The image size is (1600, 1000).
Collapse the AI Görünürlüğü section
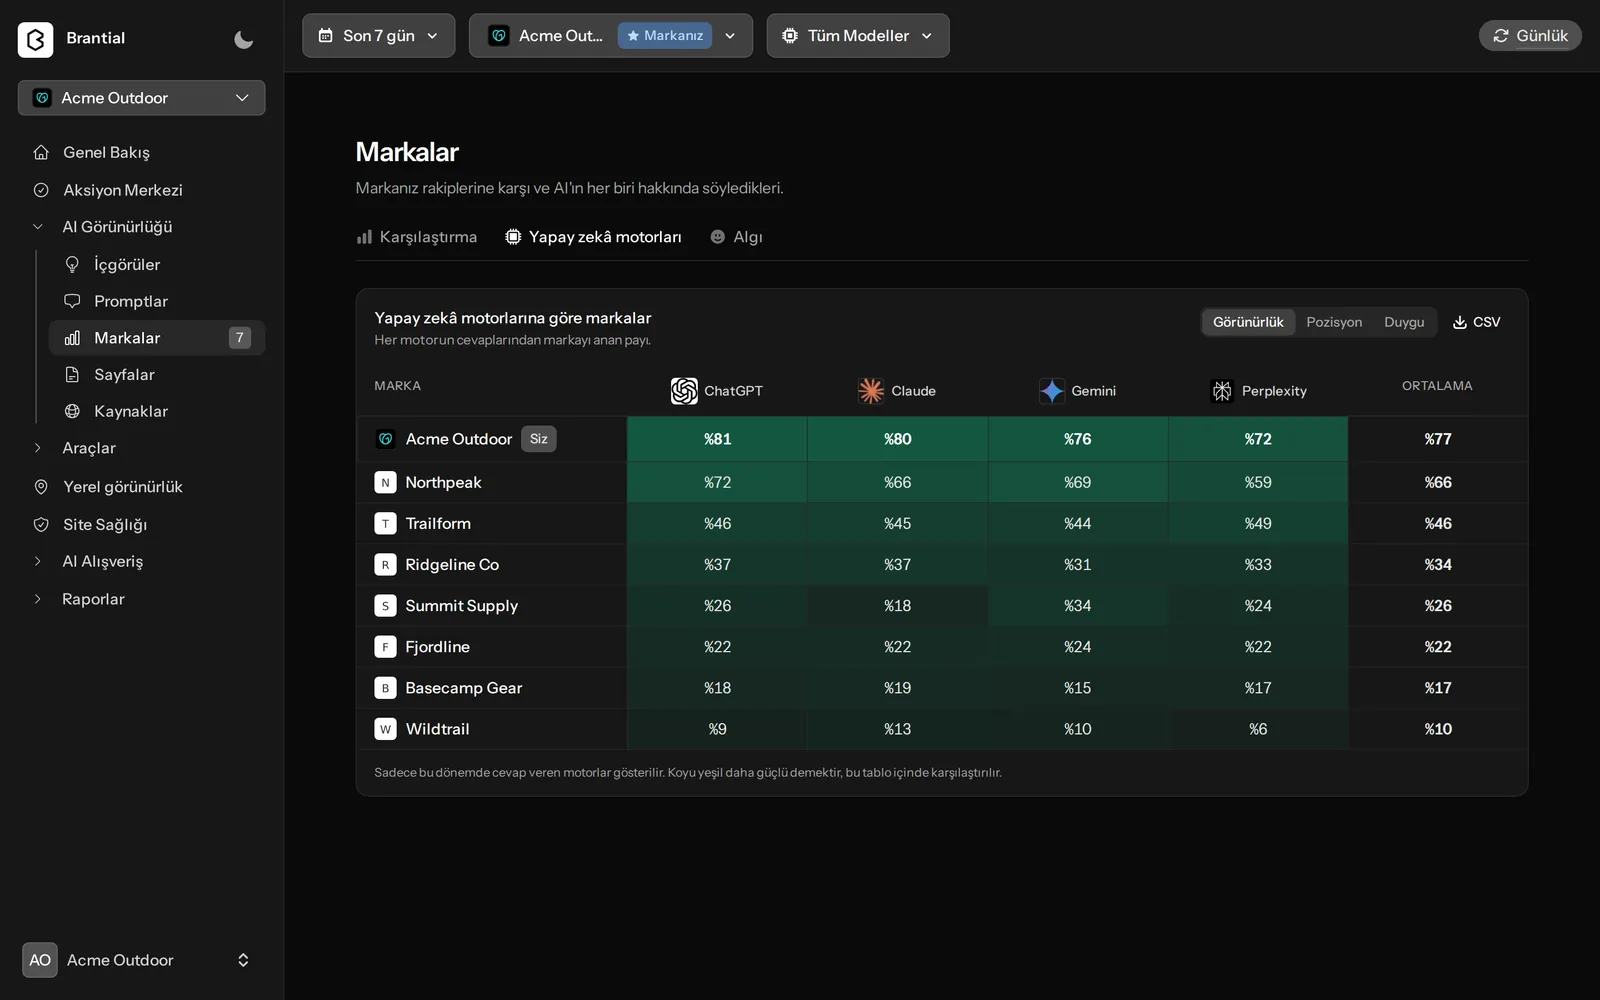[38, 227]
